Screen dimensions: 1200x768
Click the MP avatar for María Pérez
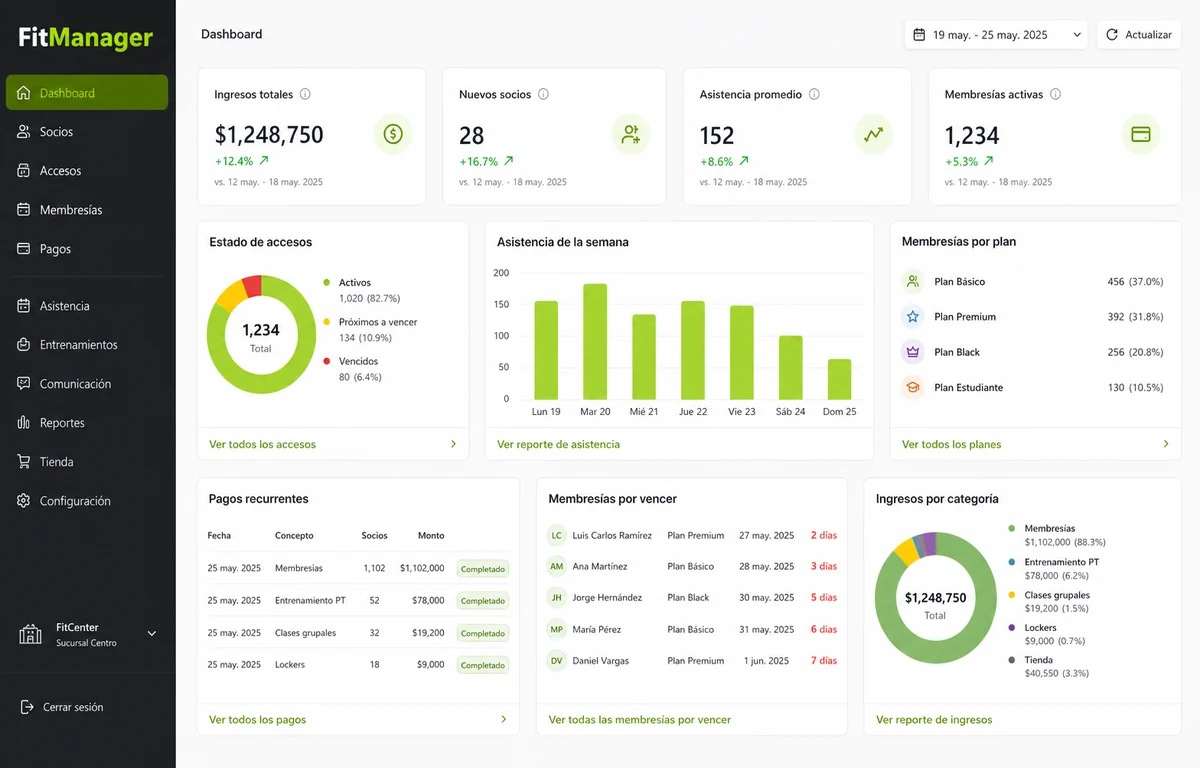coord(557,629)
